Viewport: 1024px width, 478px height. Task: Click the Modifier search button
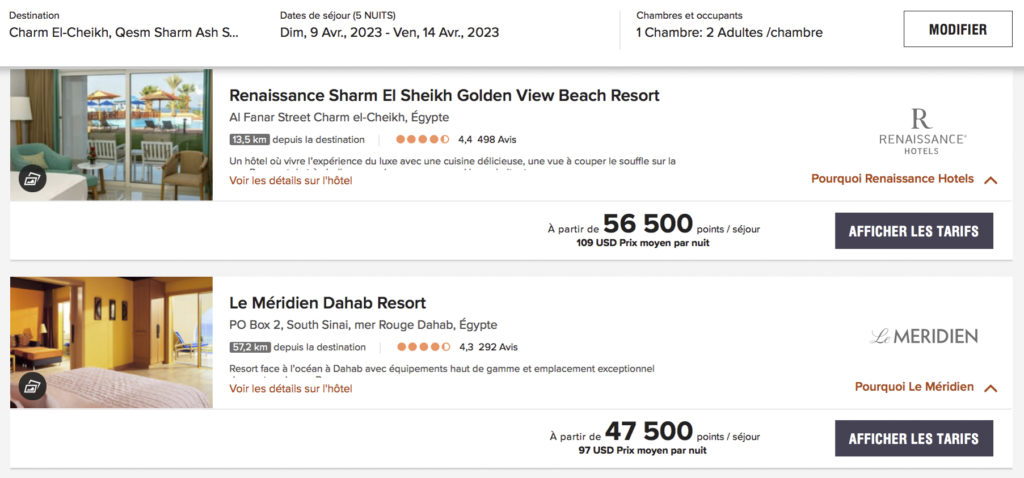(957, 29)
